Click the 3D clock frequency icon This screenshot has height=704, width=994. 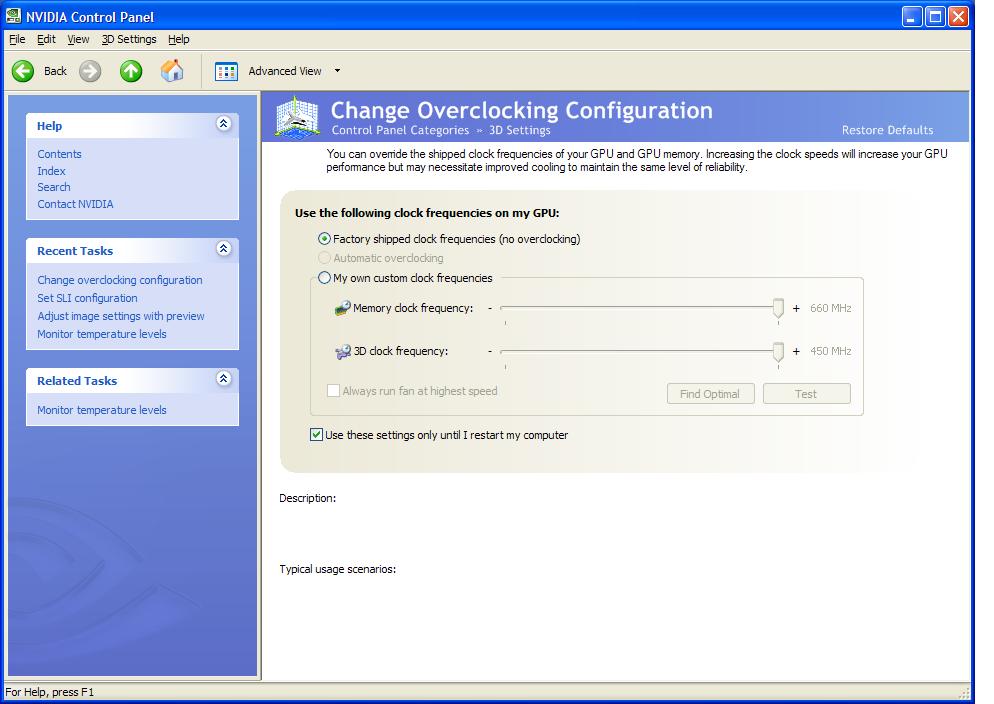(x=342, y=351)
